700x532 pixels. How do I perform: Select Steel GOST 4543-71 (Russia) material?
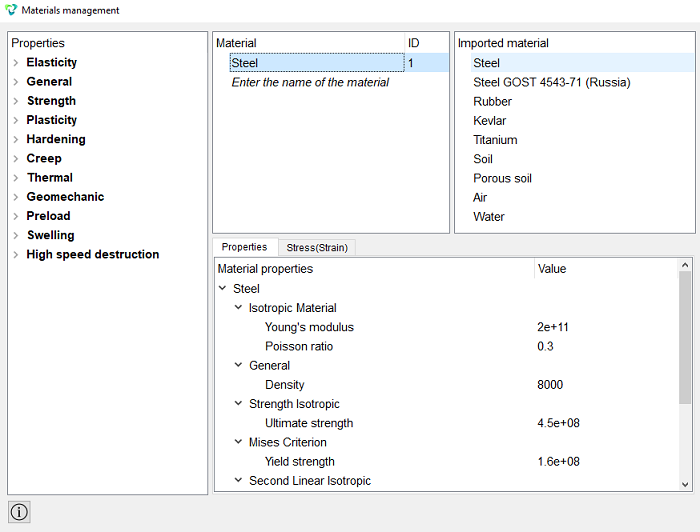pos(551,82)
